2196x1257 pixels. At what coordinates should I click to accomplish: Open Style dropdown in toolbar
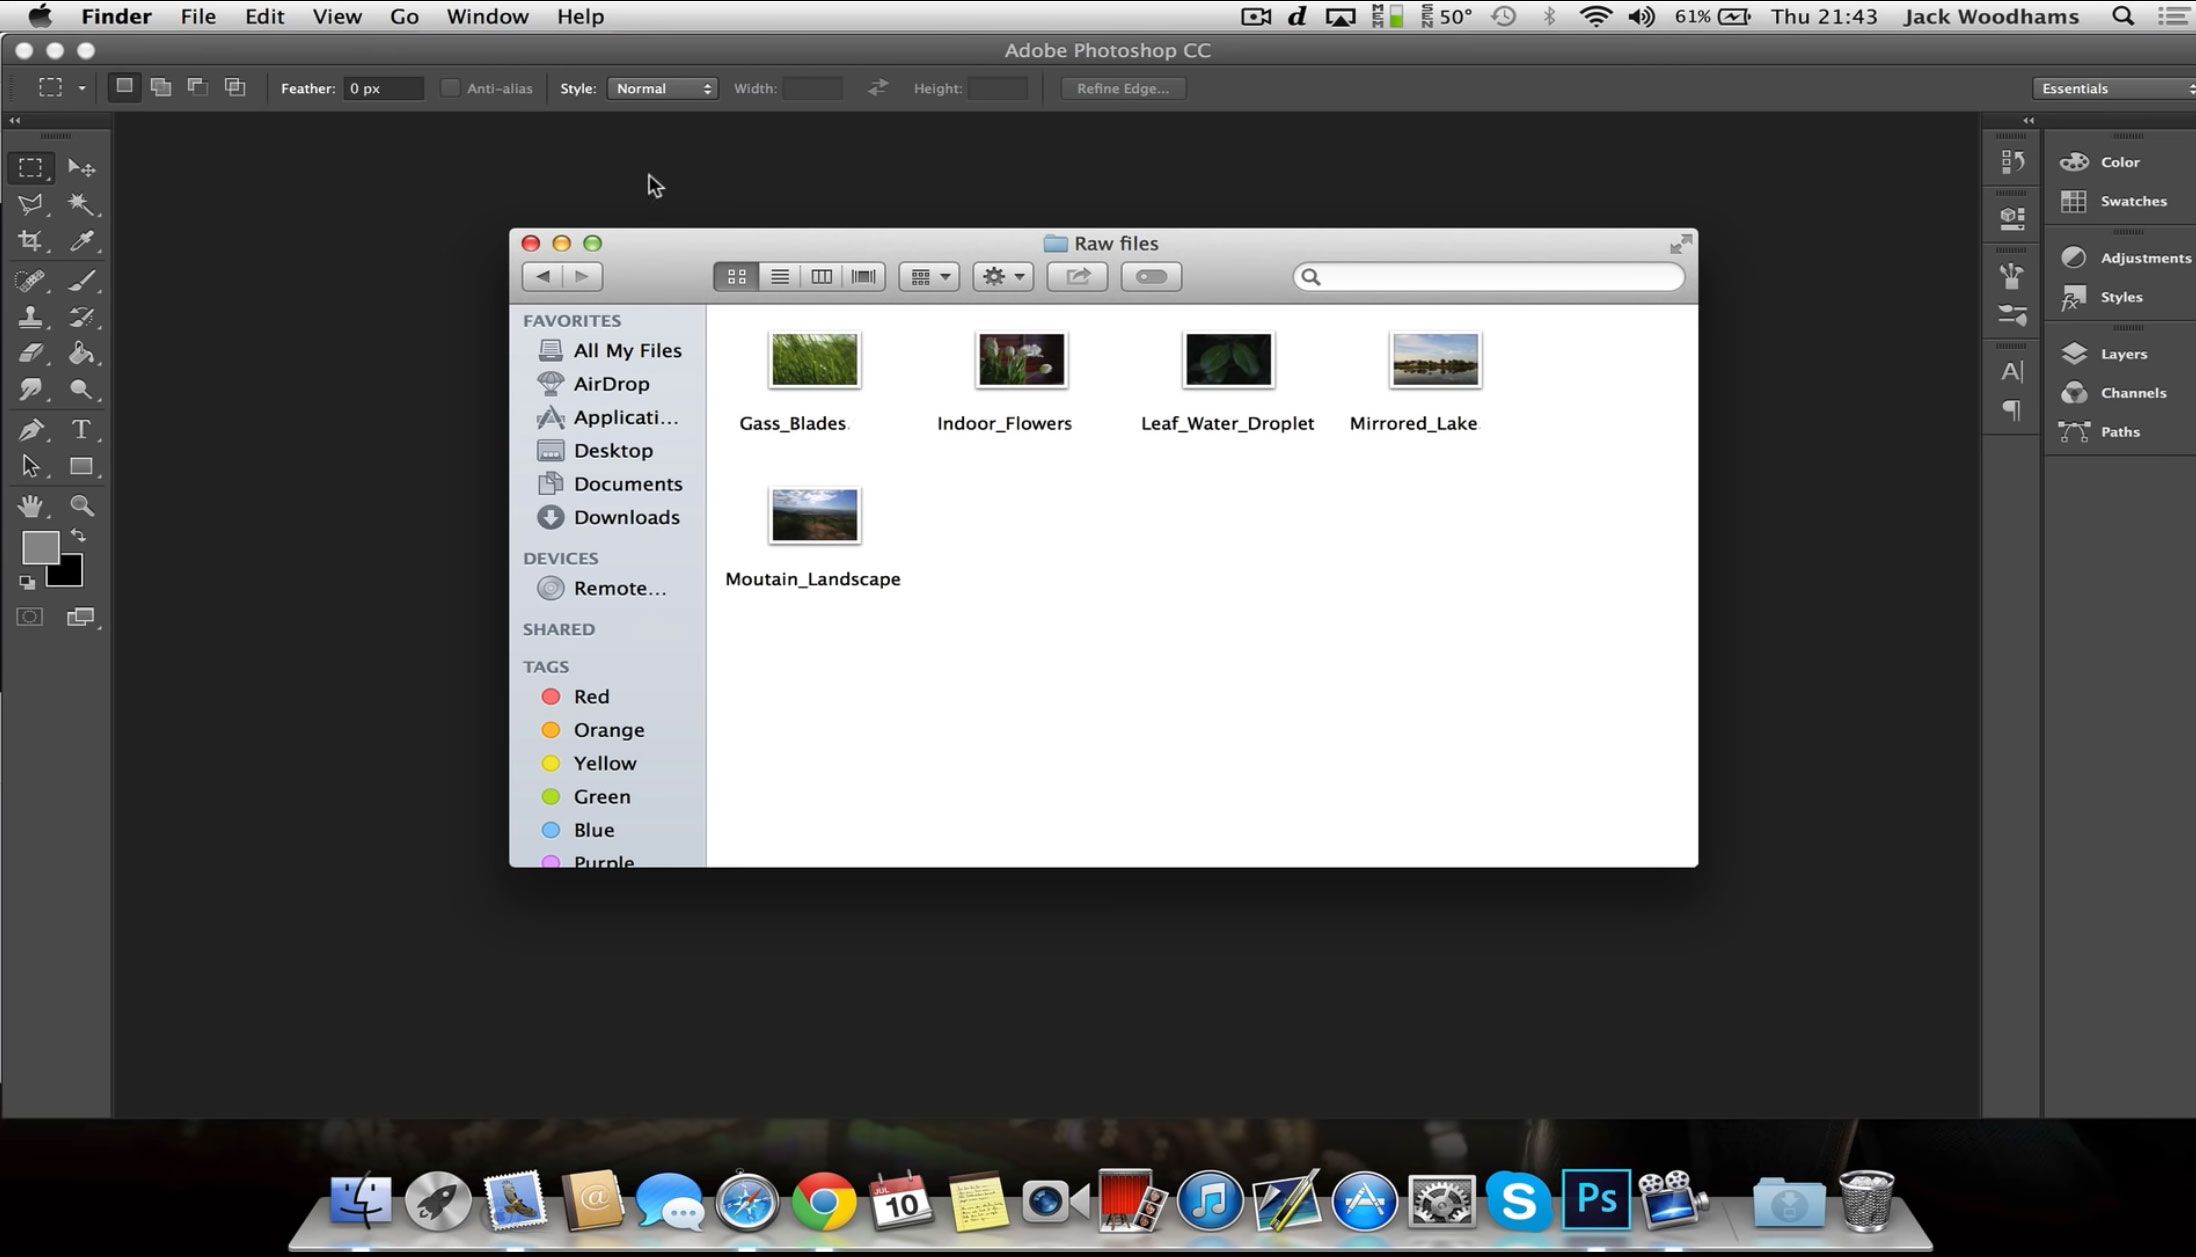[664, 86]
